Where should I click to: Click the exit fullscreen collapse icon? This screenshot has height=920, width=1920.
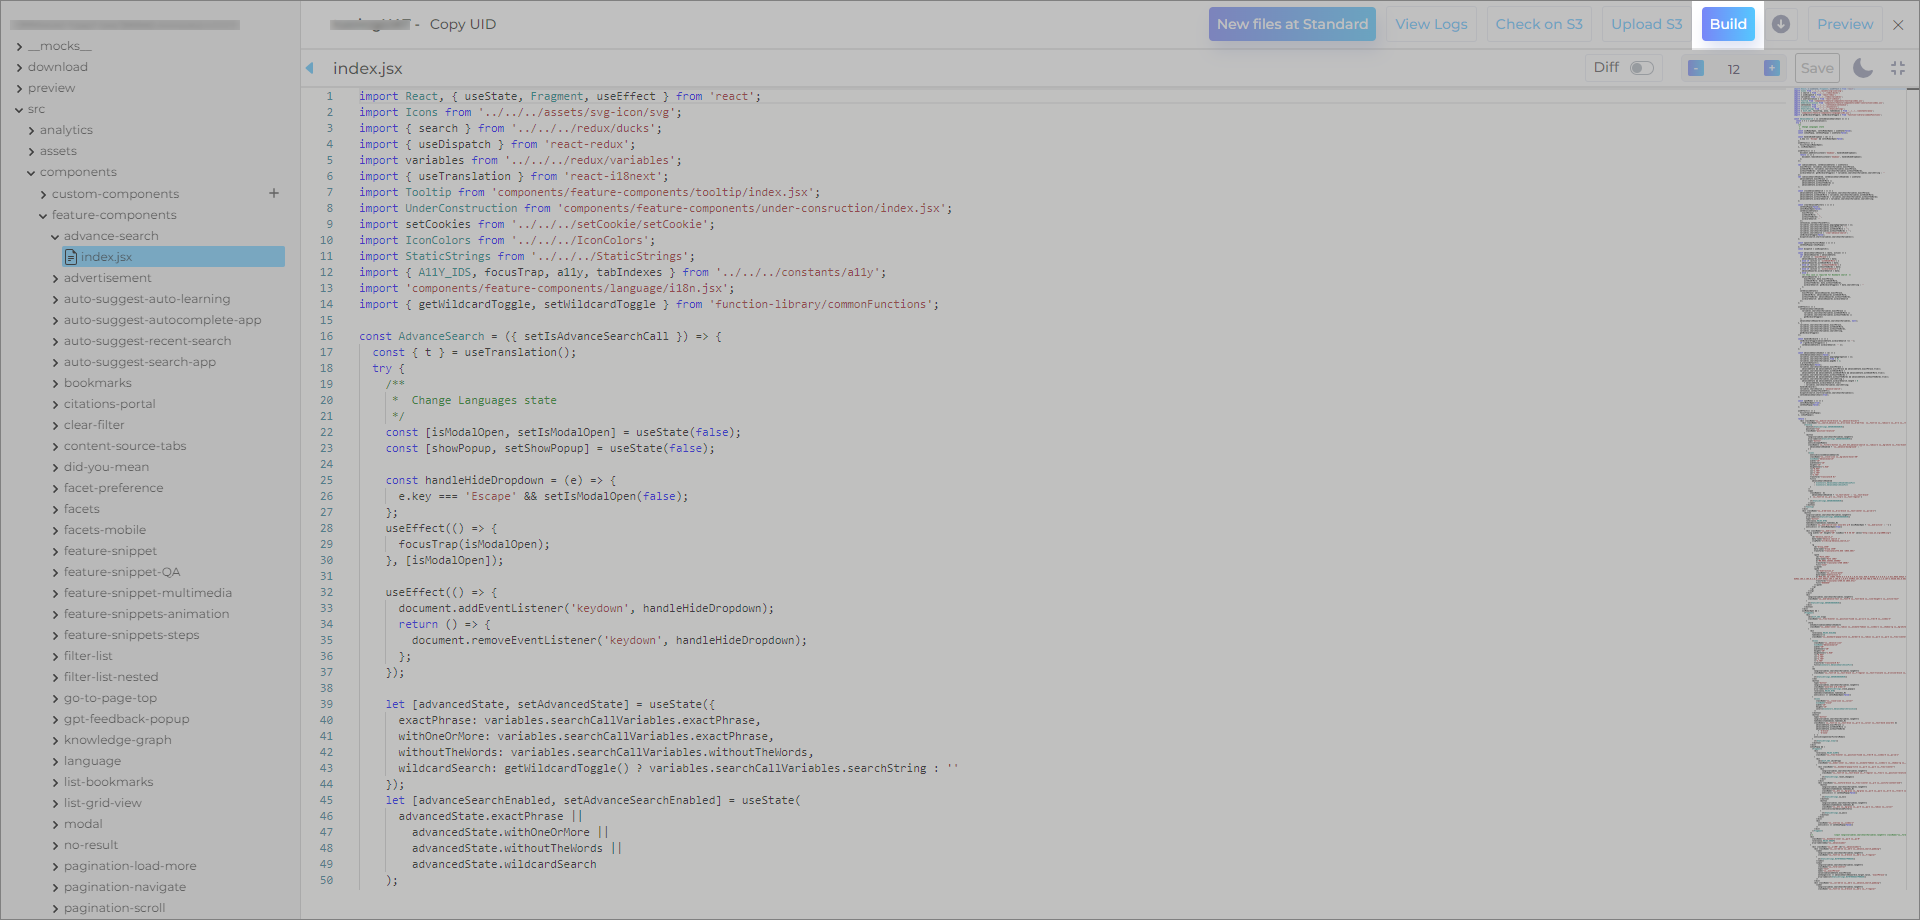(1898, 68)
